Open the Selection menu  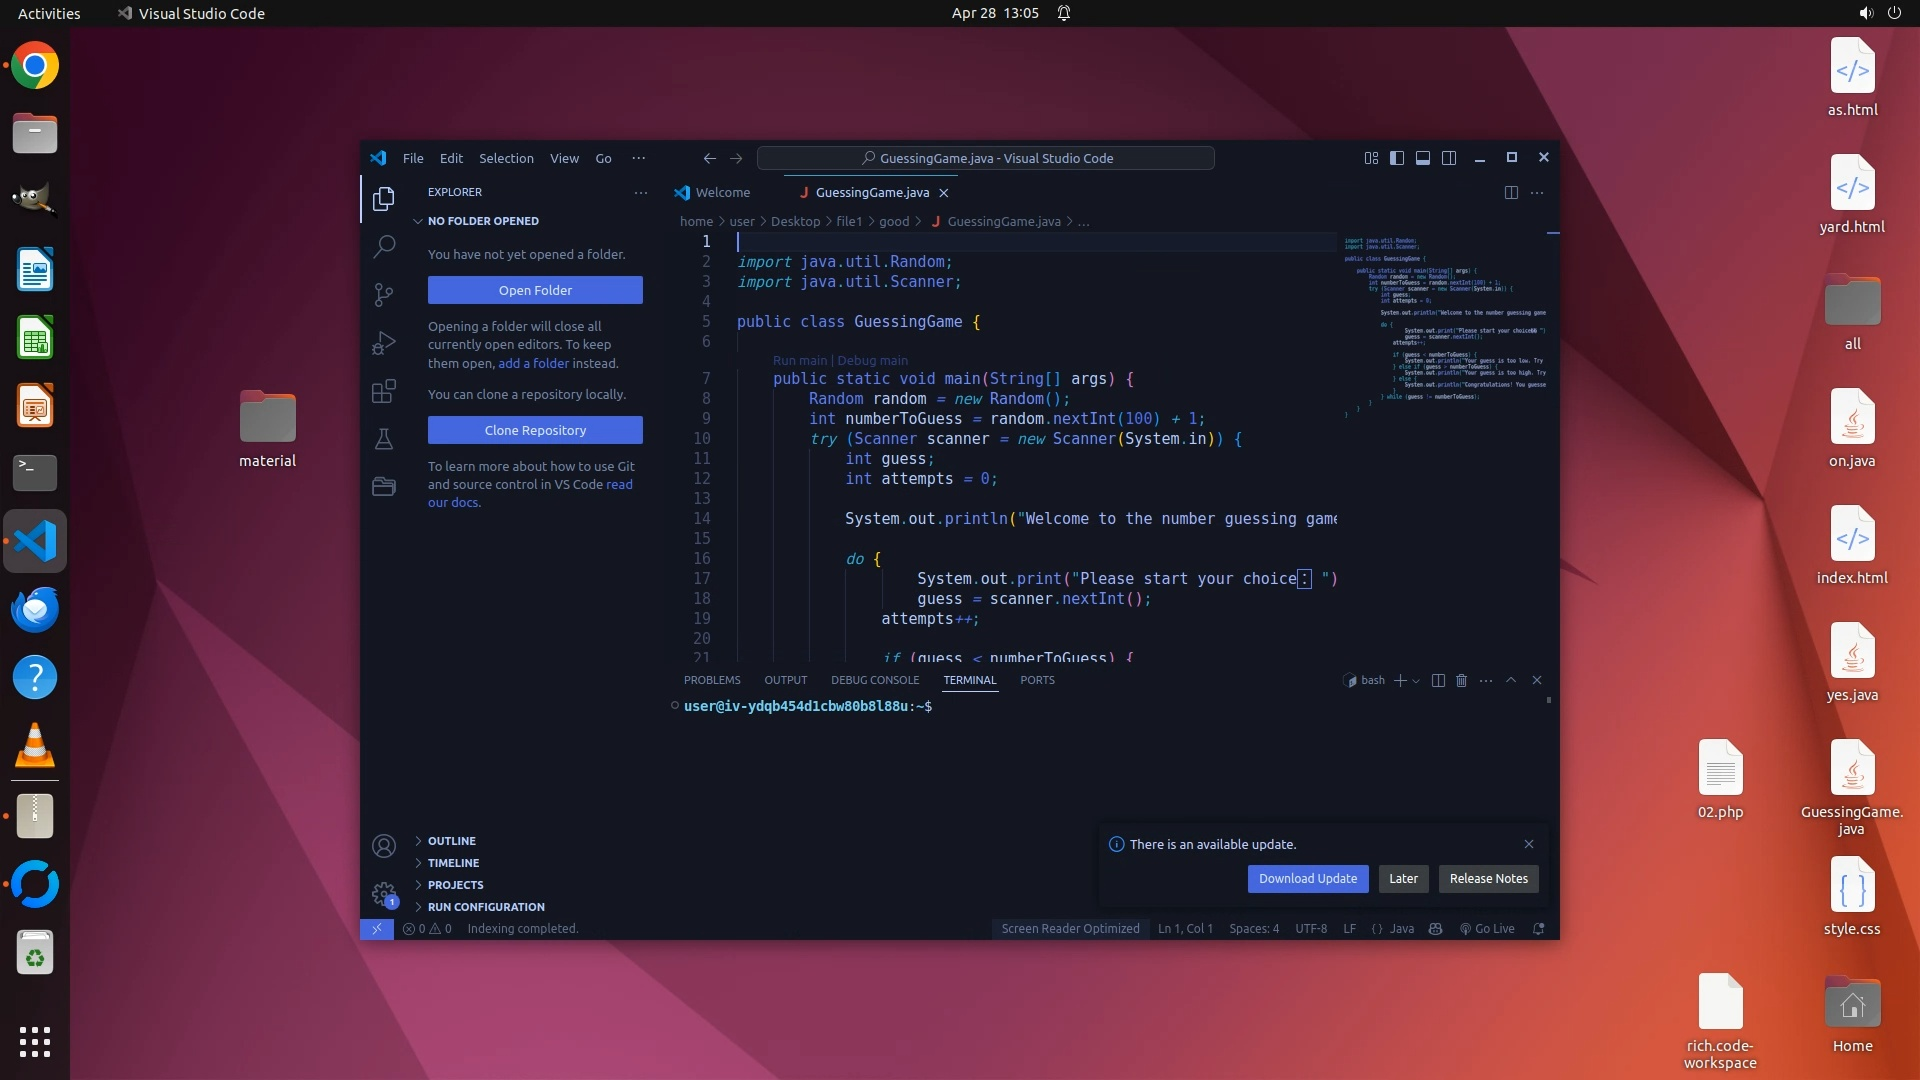pos(506,158)
